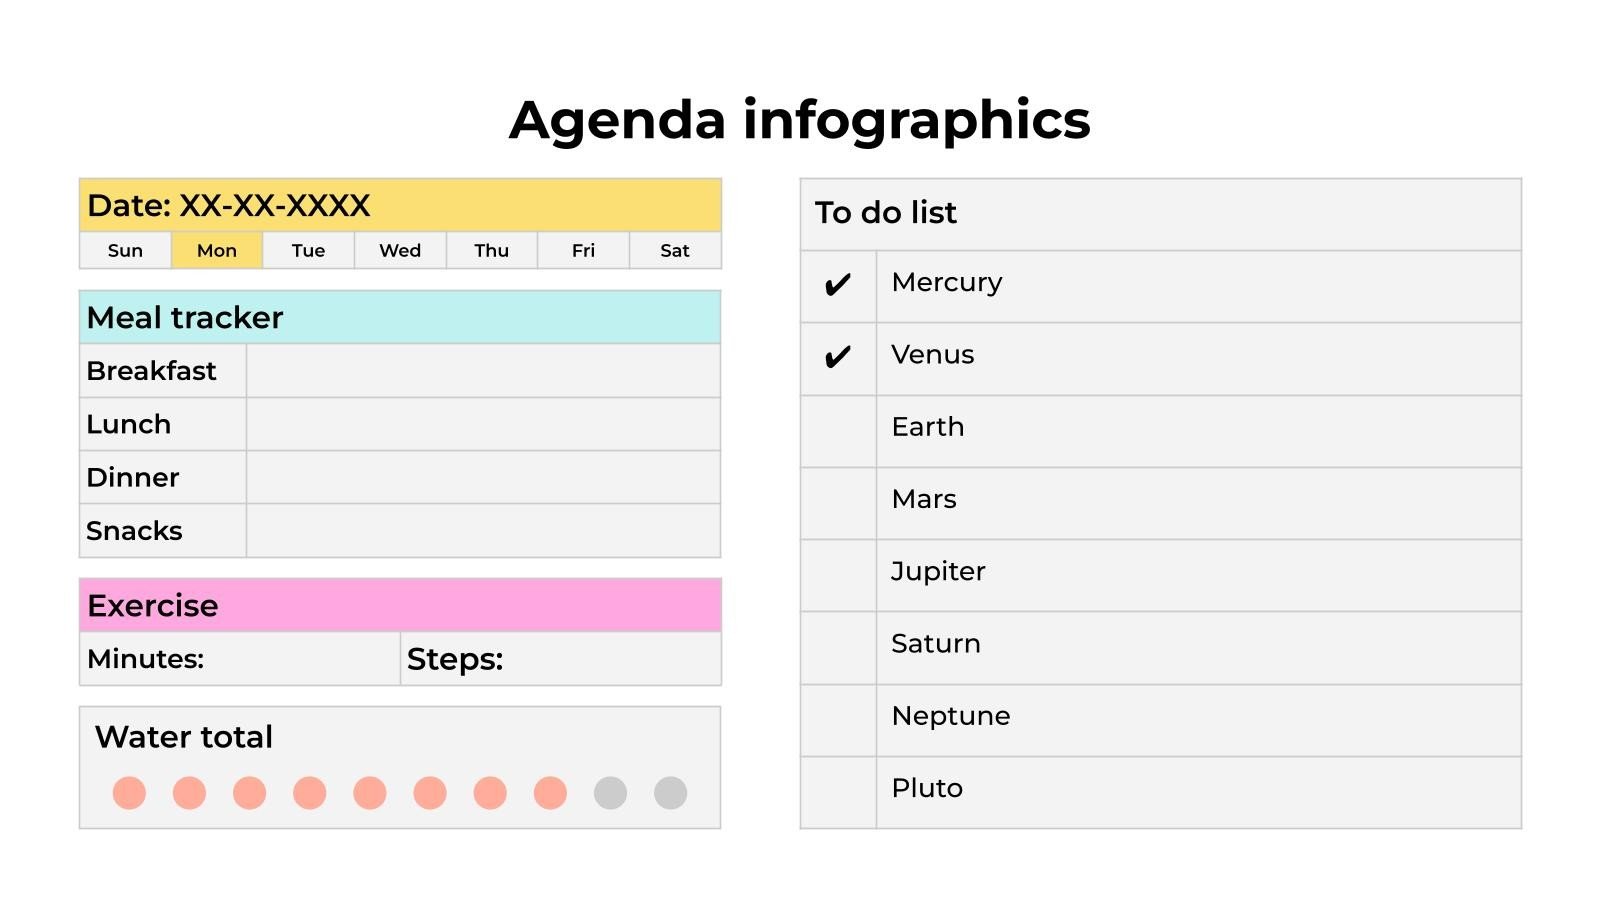Select the Sat day tab
This screenshot has width=1600, height=900.
[675, 251]
